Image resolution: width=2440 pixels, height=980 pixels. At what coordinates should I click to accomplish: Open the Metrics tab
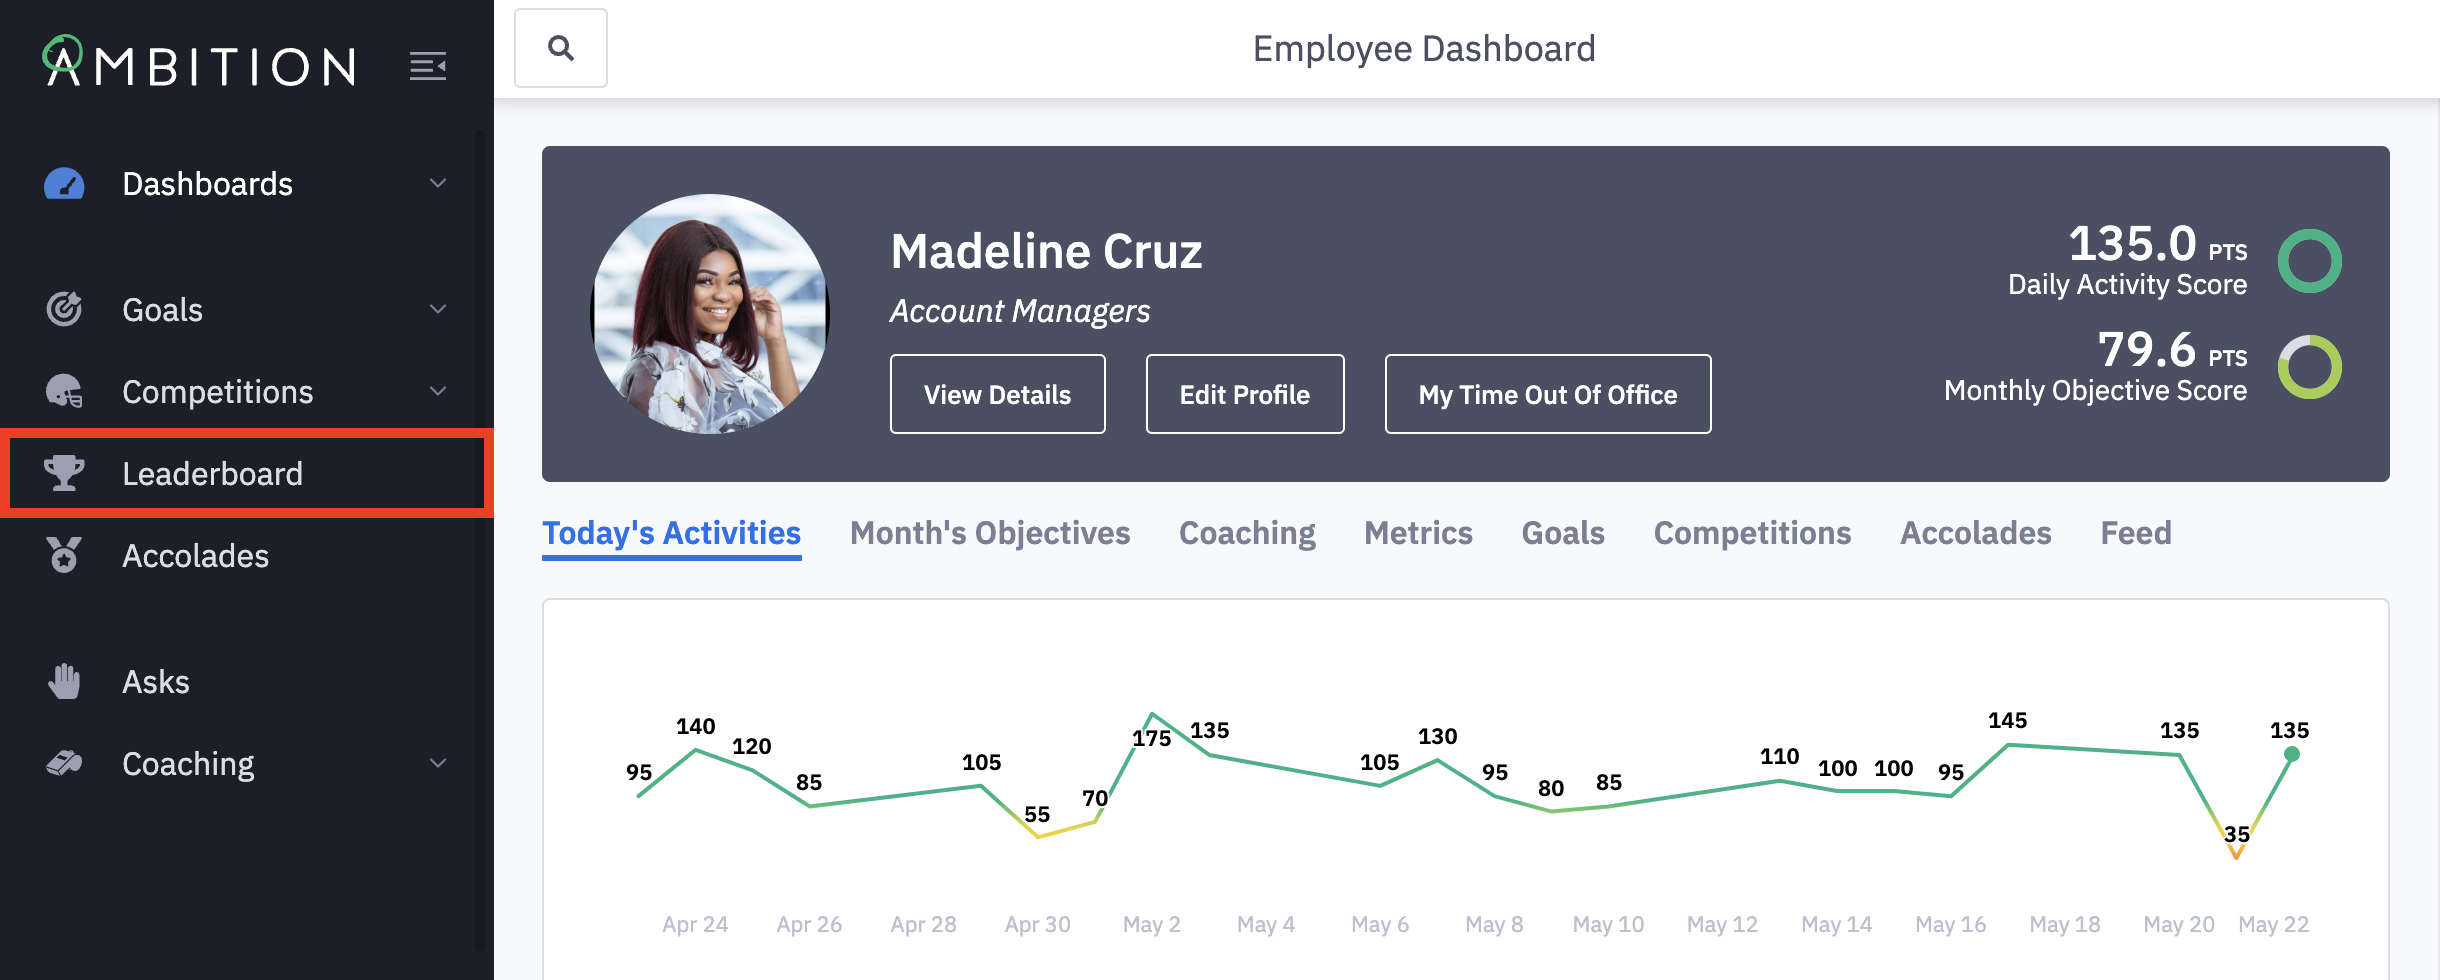pyautogui.click(x=1418, y=533)
